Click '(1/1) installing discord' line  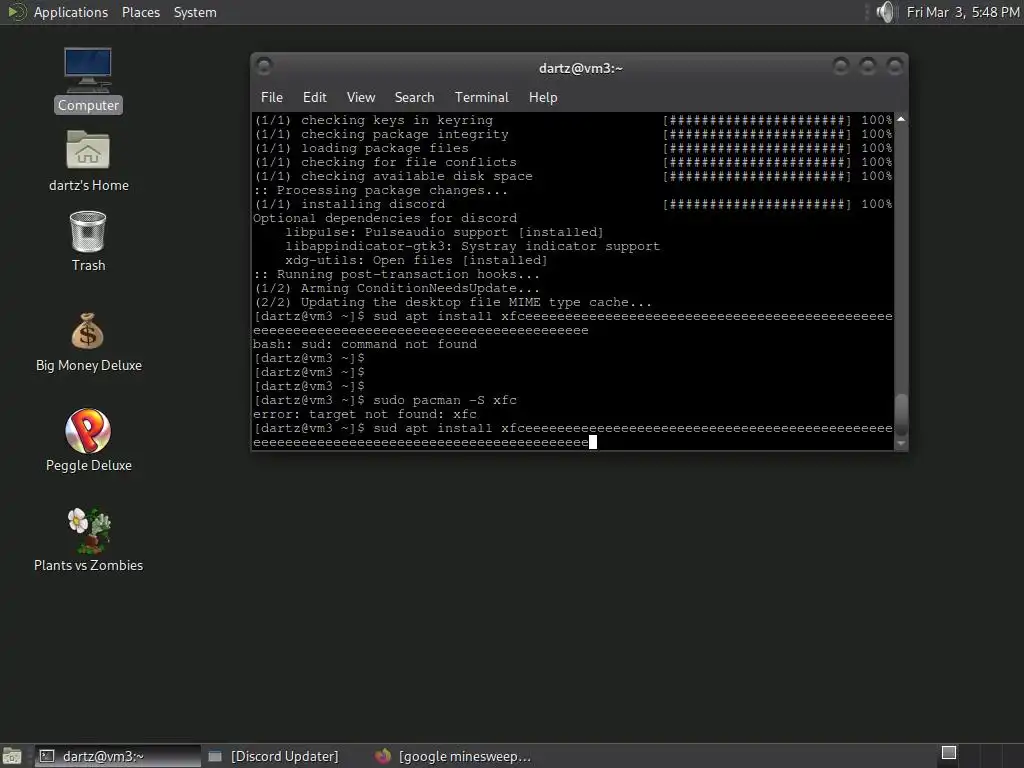pos(349,204)
